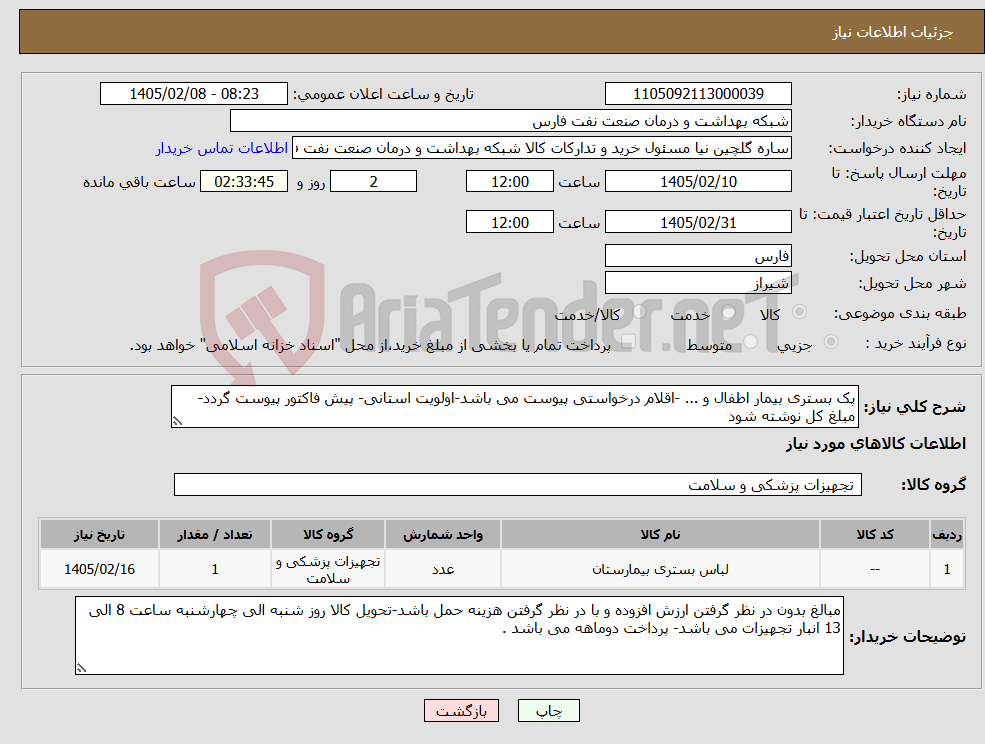
Task: Select the متوسط purchase type radio
Action: tap(751, 342)
